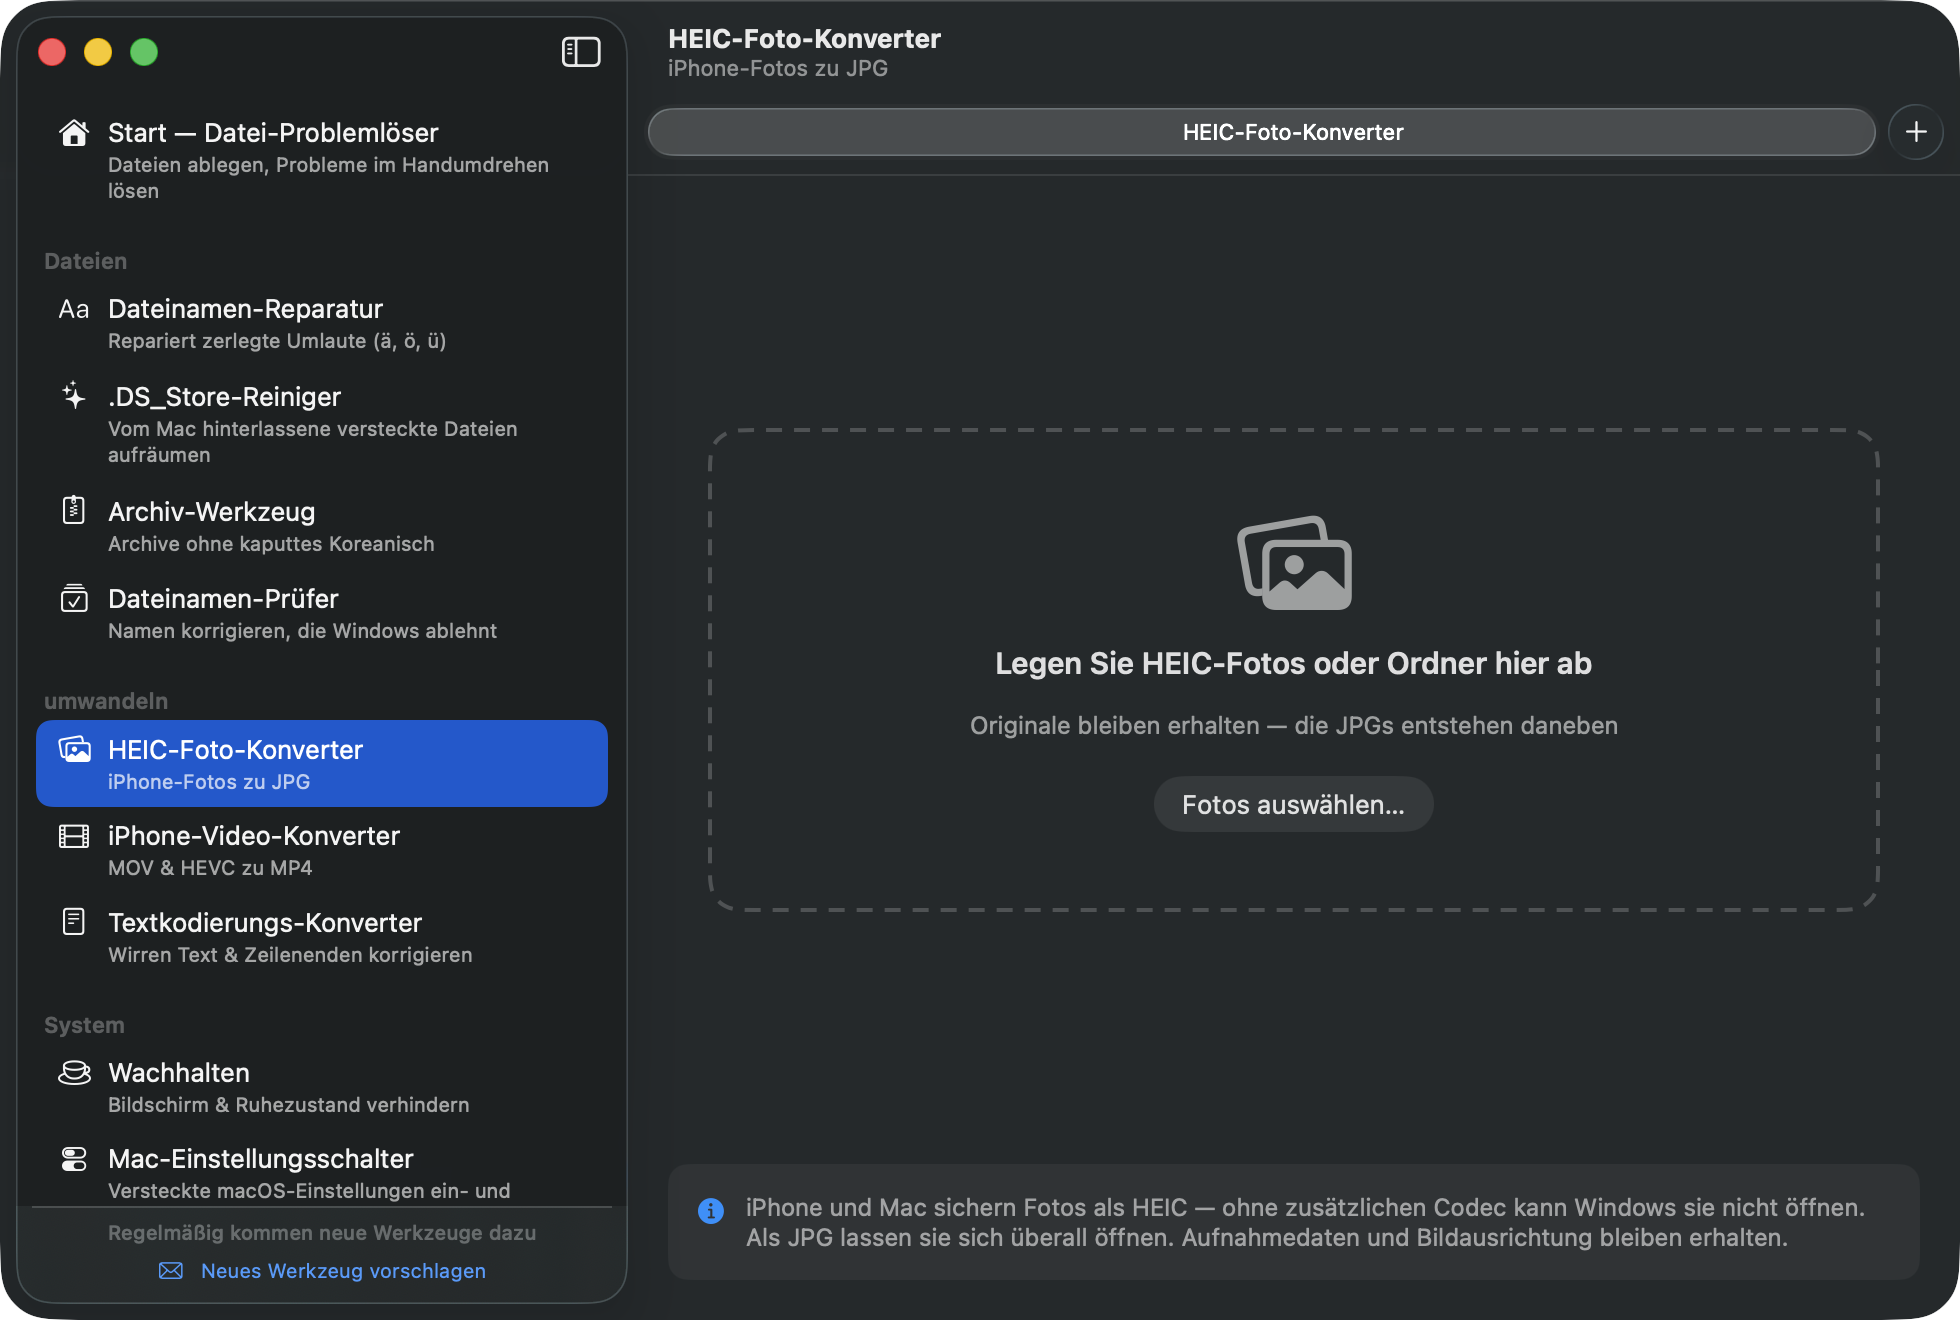This screenshot has width=1960, height=1320.
Task: Close the window with the red button
Action: click(52, 52)
